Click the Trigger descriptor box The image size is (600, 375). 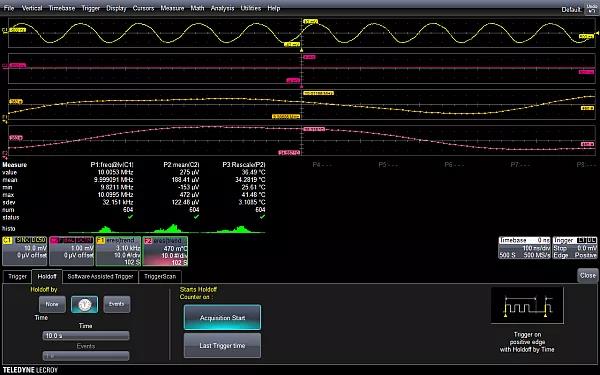point(575,248)
